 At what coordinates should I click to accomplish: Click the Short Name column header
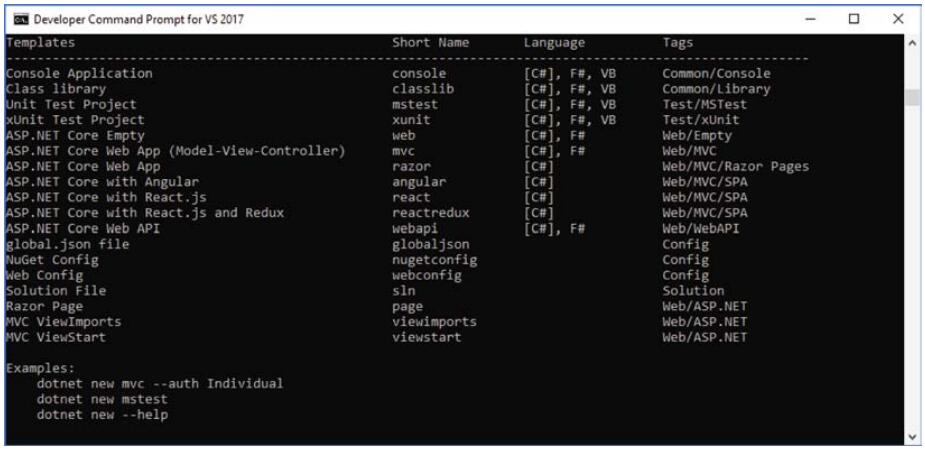(430, 43)
